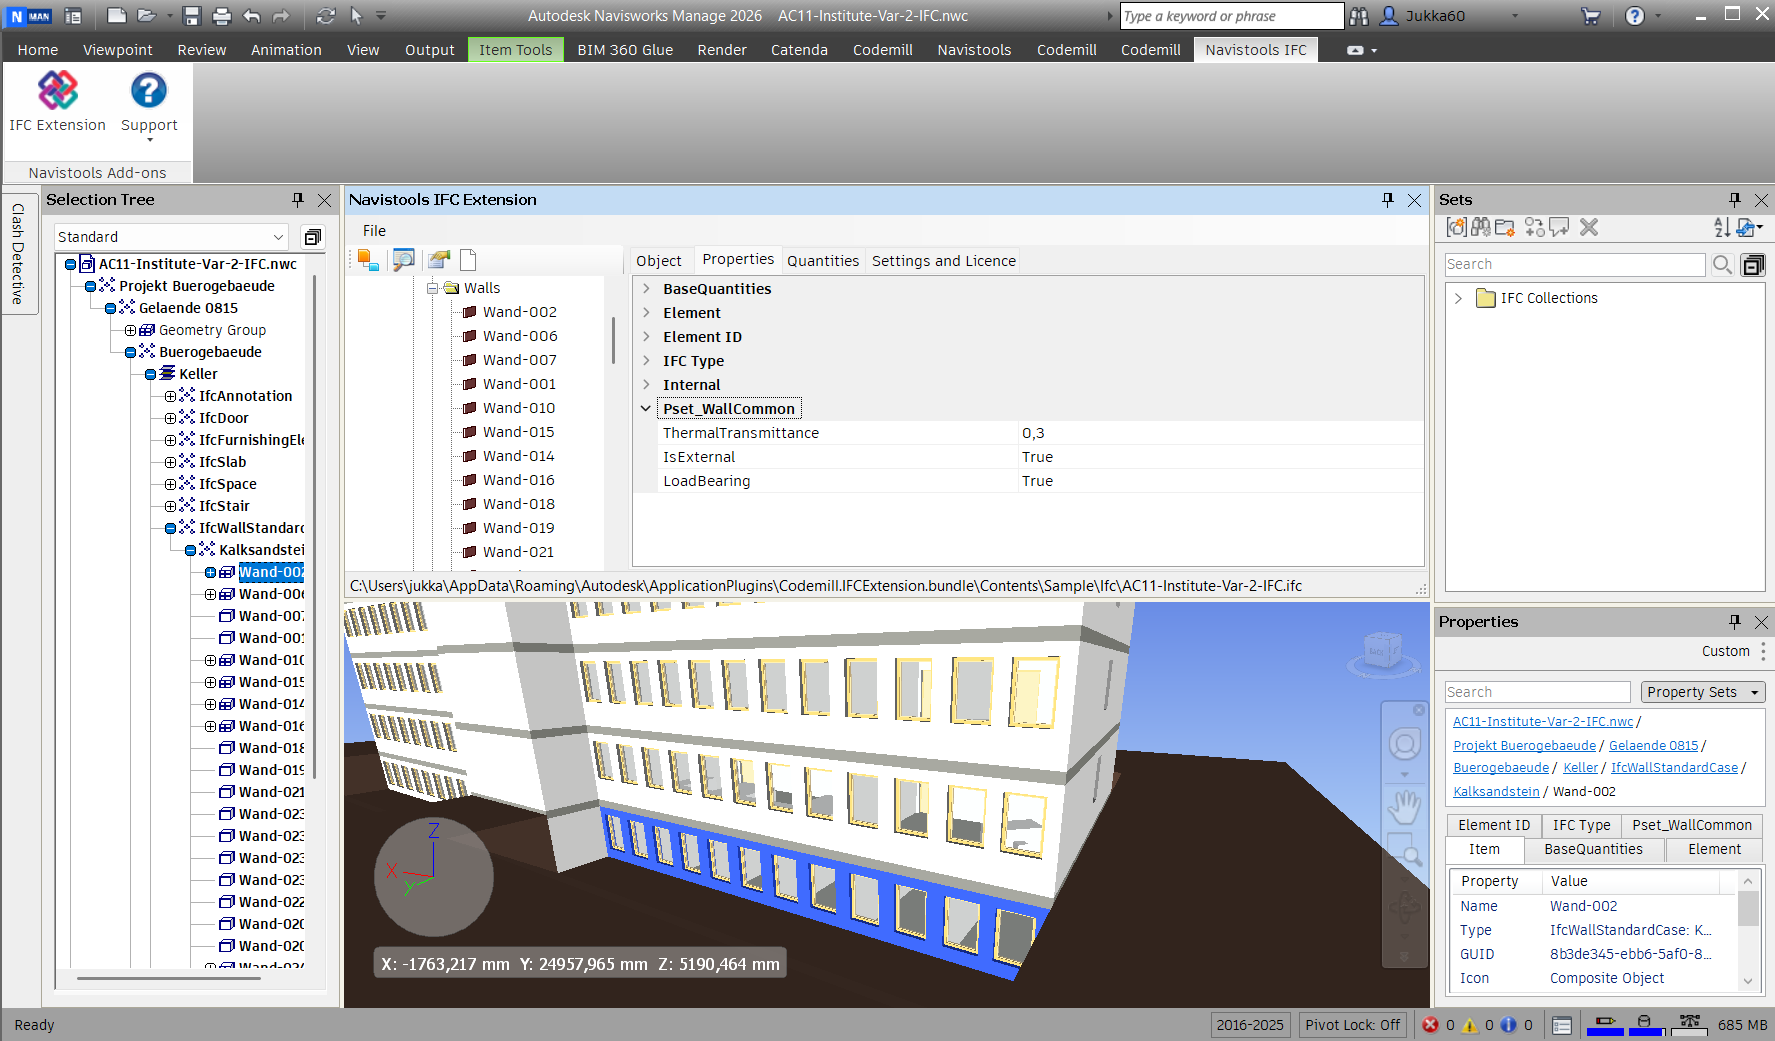
Task: Click the Search field in Sets panel
Action: pyautogui.click(x=1574, y=264)
